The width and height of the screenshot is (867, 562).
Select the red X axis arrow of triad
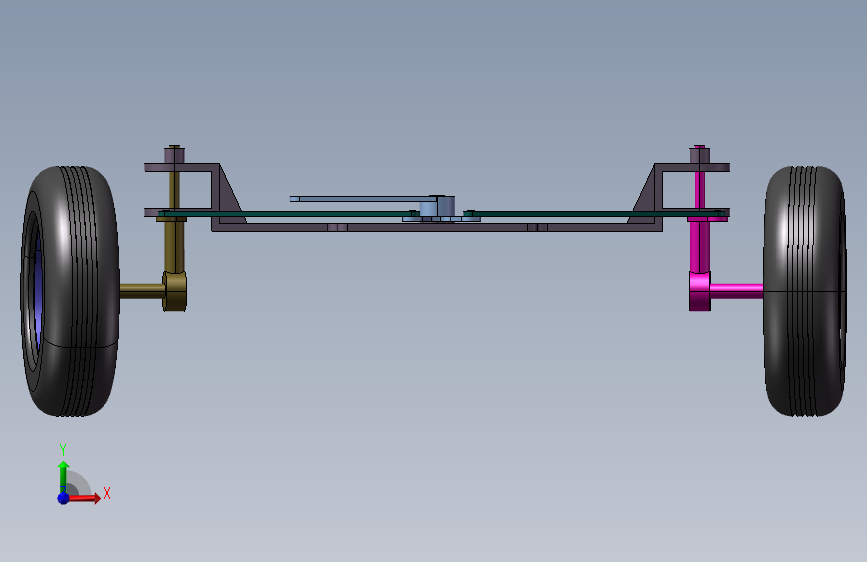[84, 498]
